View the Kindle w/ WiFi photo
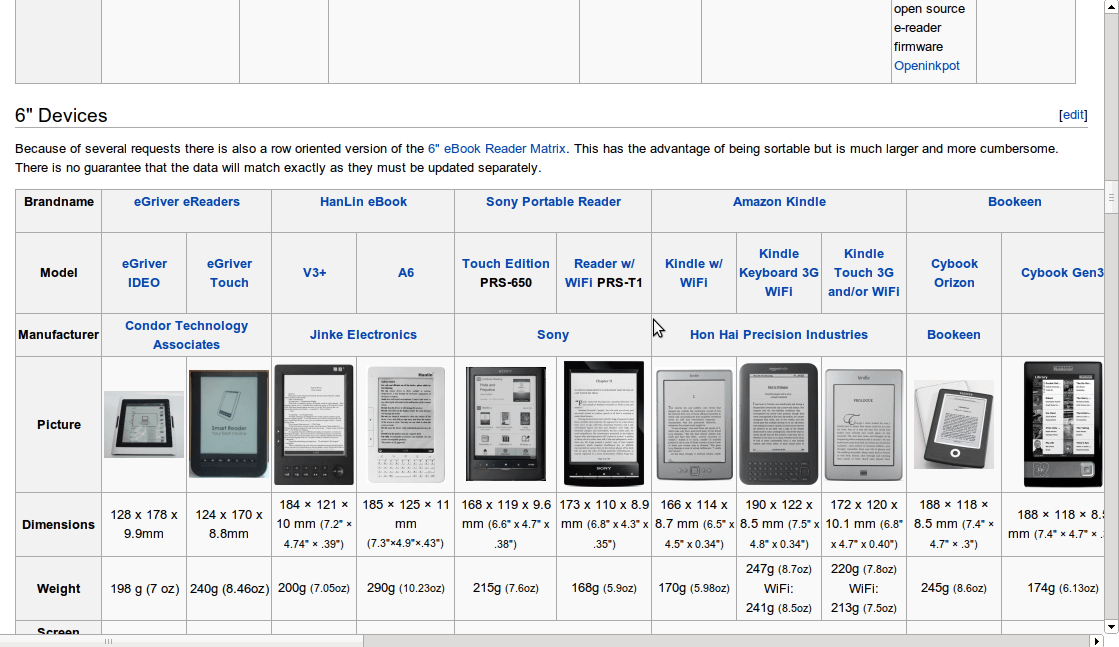Image resolution: width=1119 pixels, height=647 pixels. tap(694, 424)
